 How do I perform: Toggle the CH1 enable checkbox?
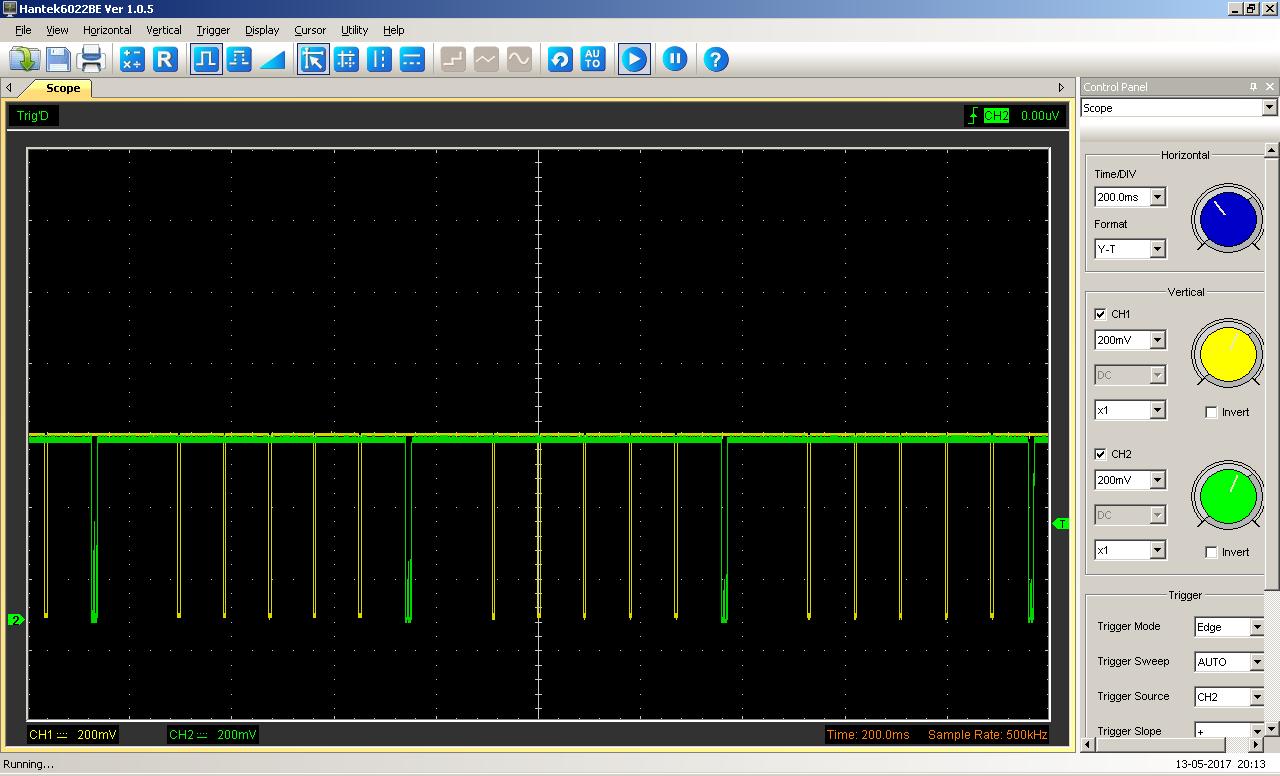[x=1101, y=314]
